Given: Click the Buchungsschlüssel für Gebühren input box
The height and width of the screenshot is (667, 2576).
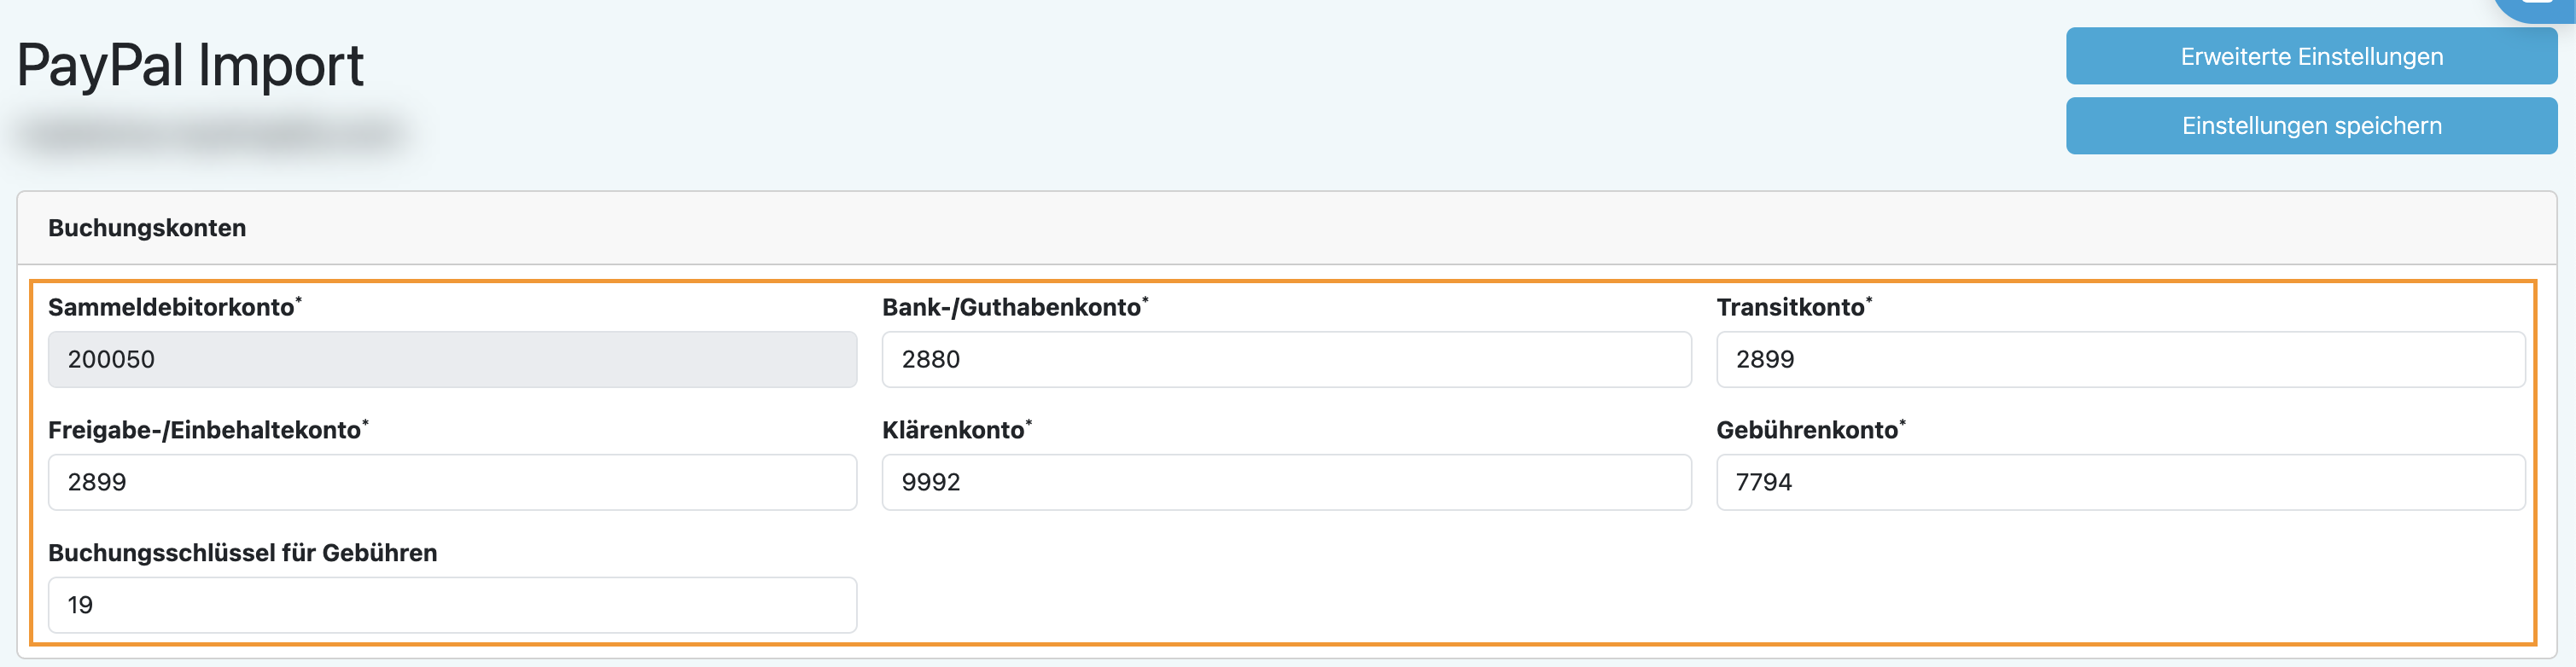Looking at the screenshot, I should (452, 606).
